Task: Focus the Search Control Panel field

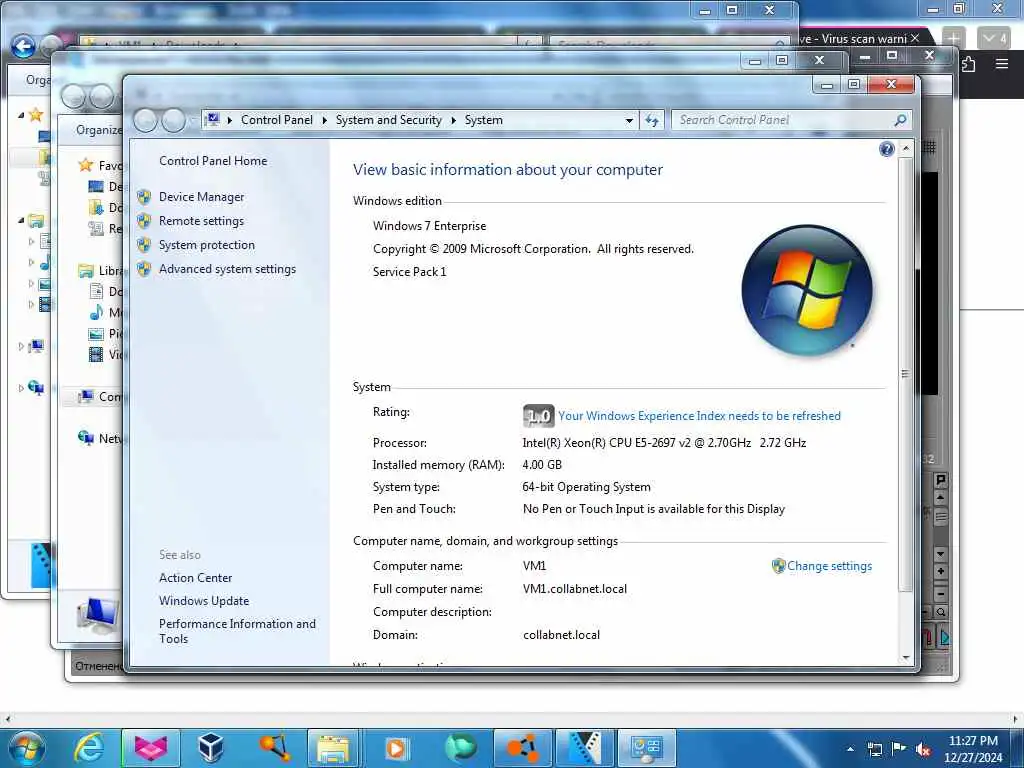Action: [784, 120]
